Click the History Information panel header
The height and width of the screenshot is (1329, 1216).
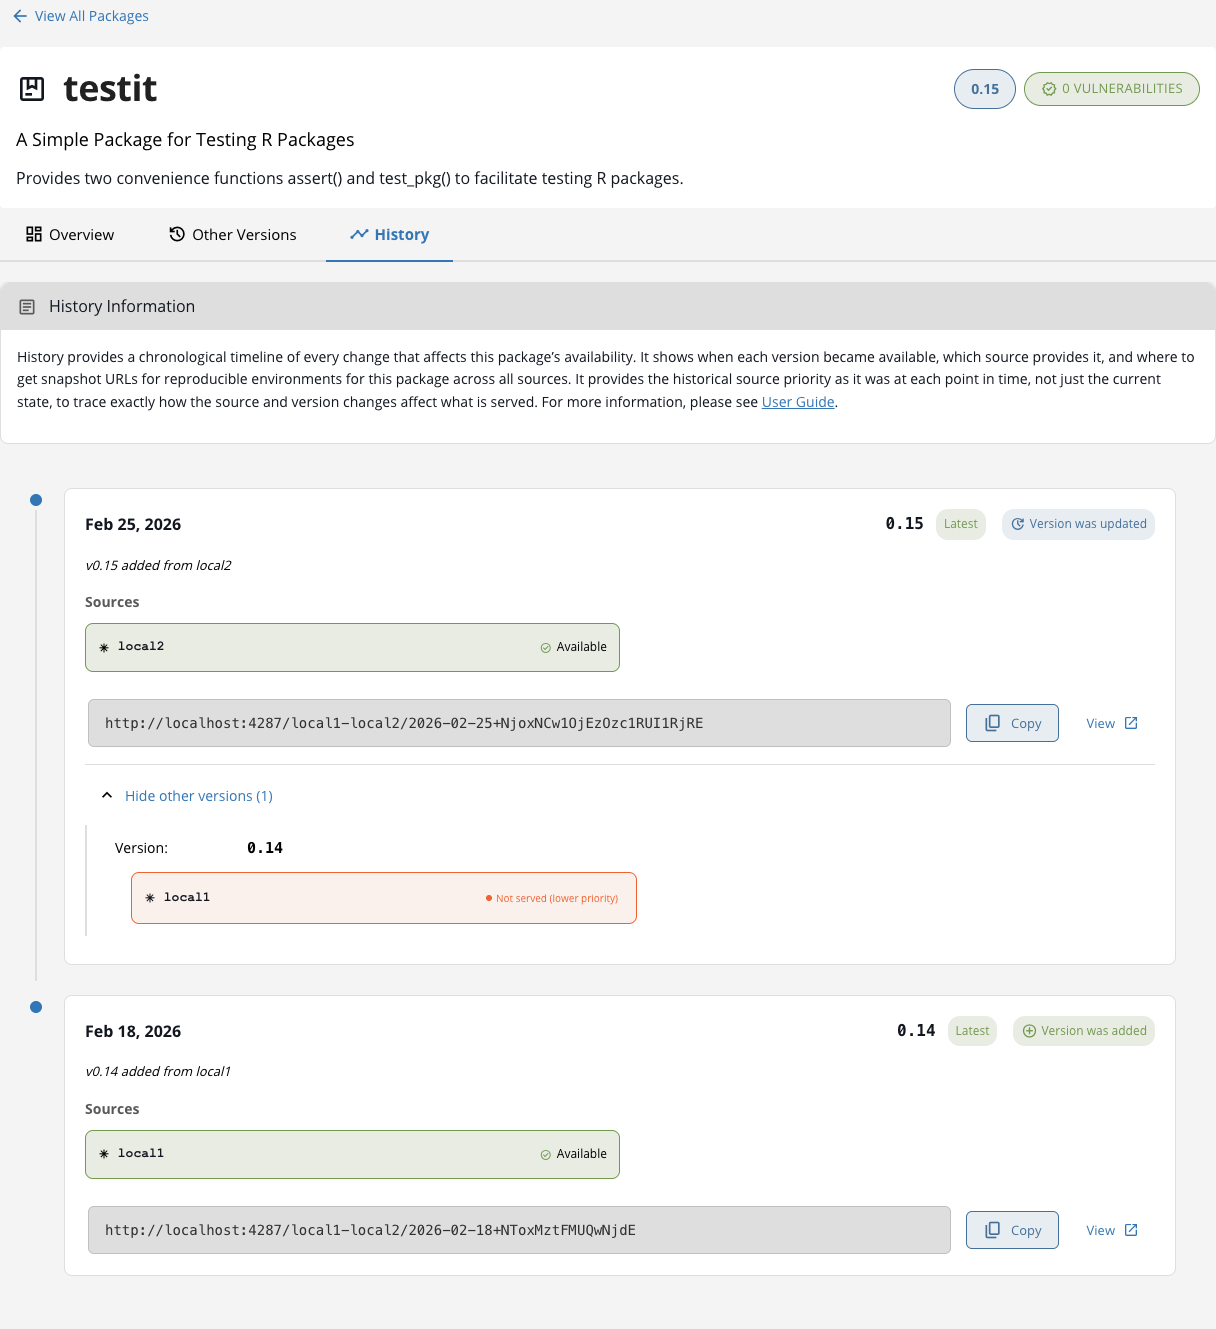[x=608, y=306]
